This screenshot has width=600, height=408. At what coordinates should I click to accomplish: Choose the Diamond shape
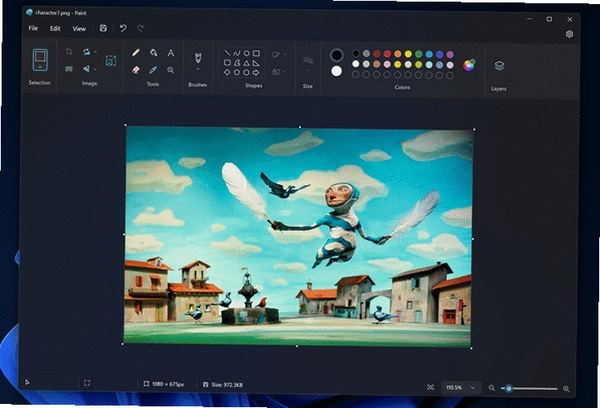(227, 72)
